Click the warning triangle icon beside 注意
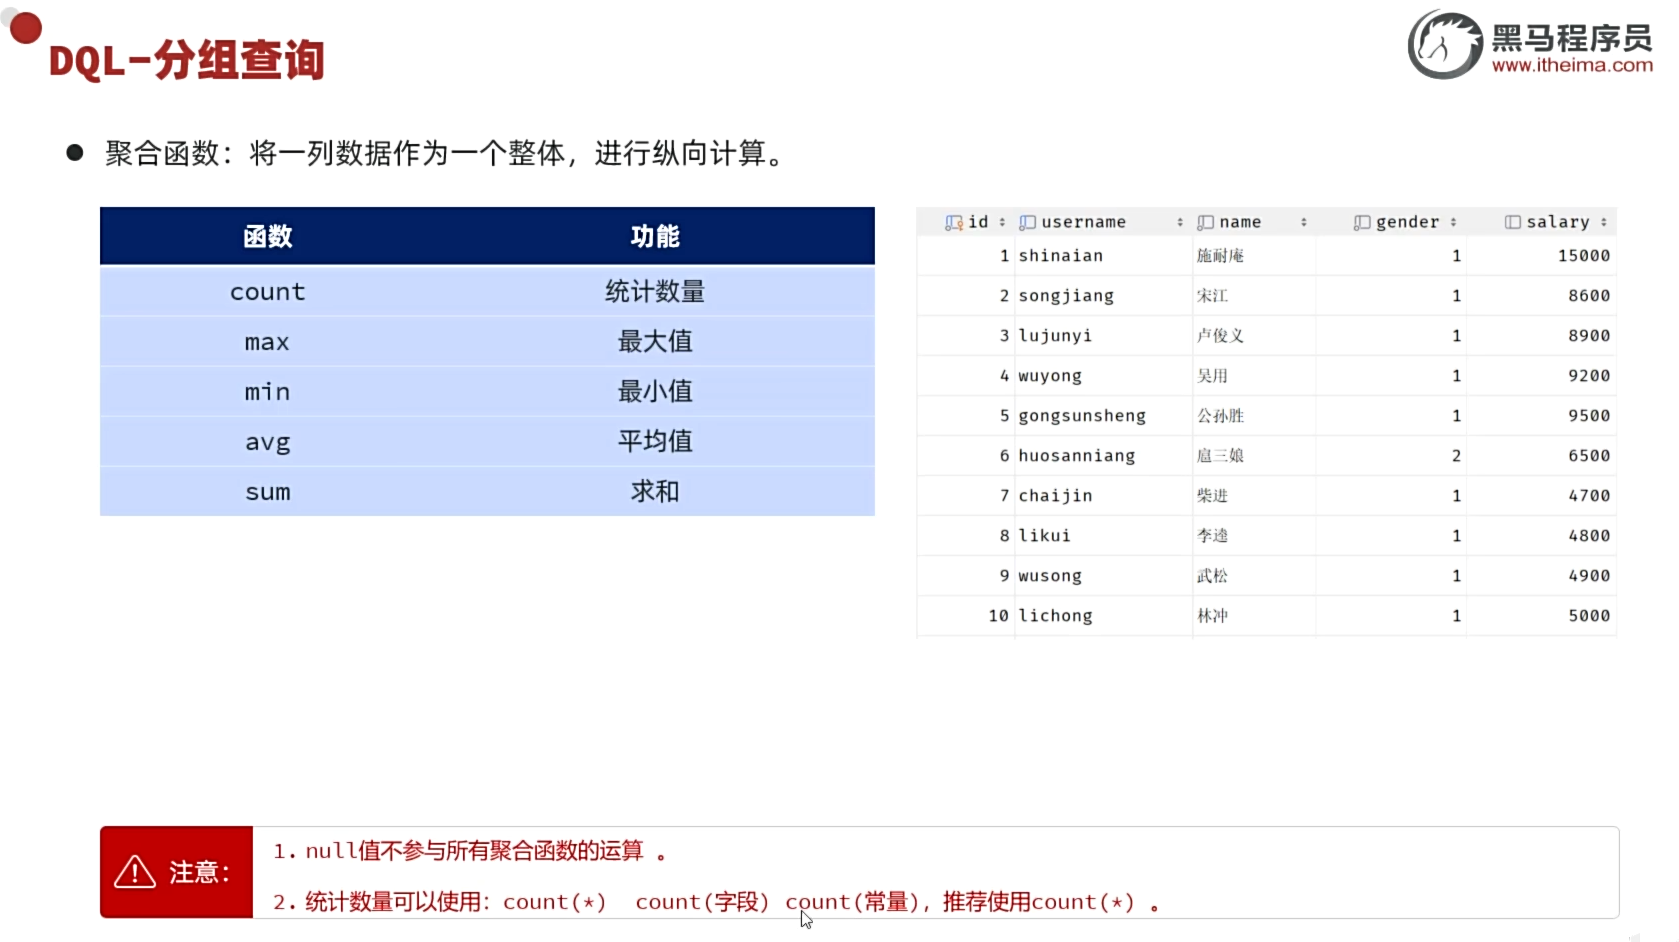 pyautogui.click(x=135, y=872)
